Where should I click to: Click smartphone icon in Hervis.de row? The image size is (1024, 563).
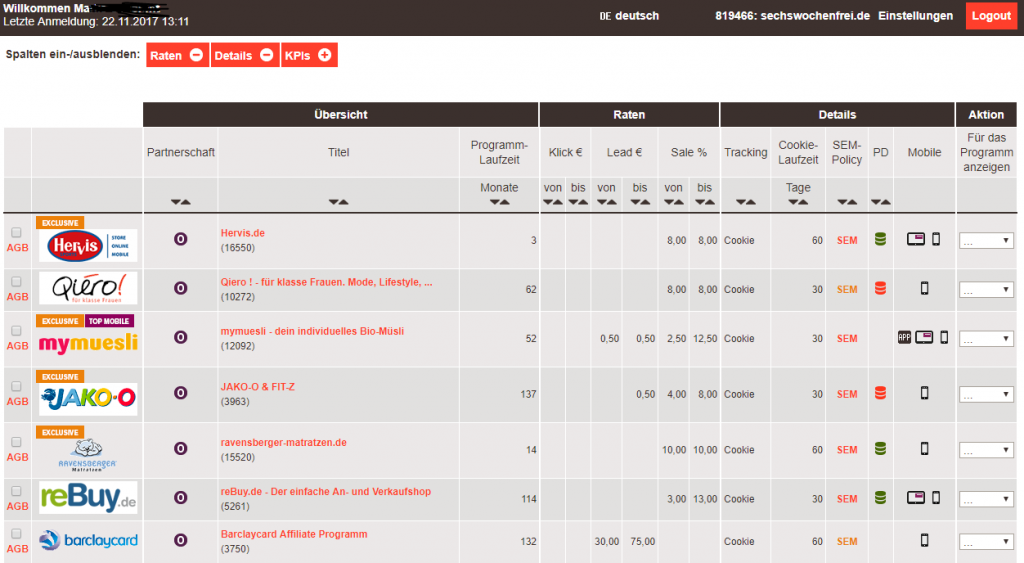(936, 239)
